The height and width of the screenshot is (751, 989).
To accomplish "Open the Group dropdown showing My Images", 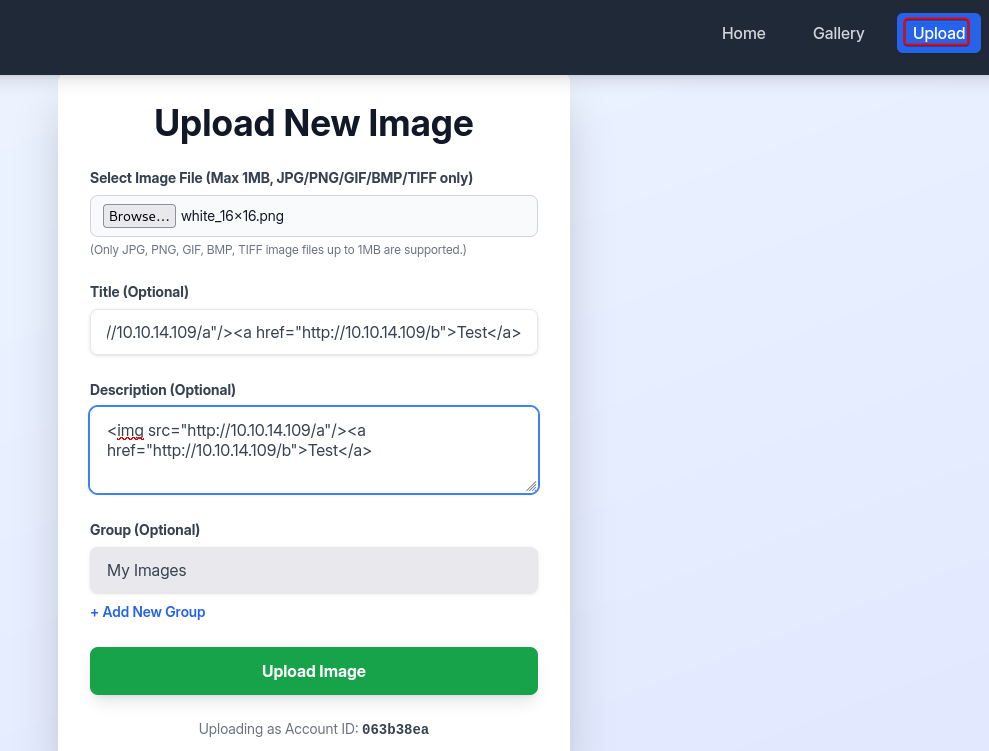I will [x=314, y=570].
